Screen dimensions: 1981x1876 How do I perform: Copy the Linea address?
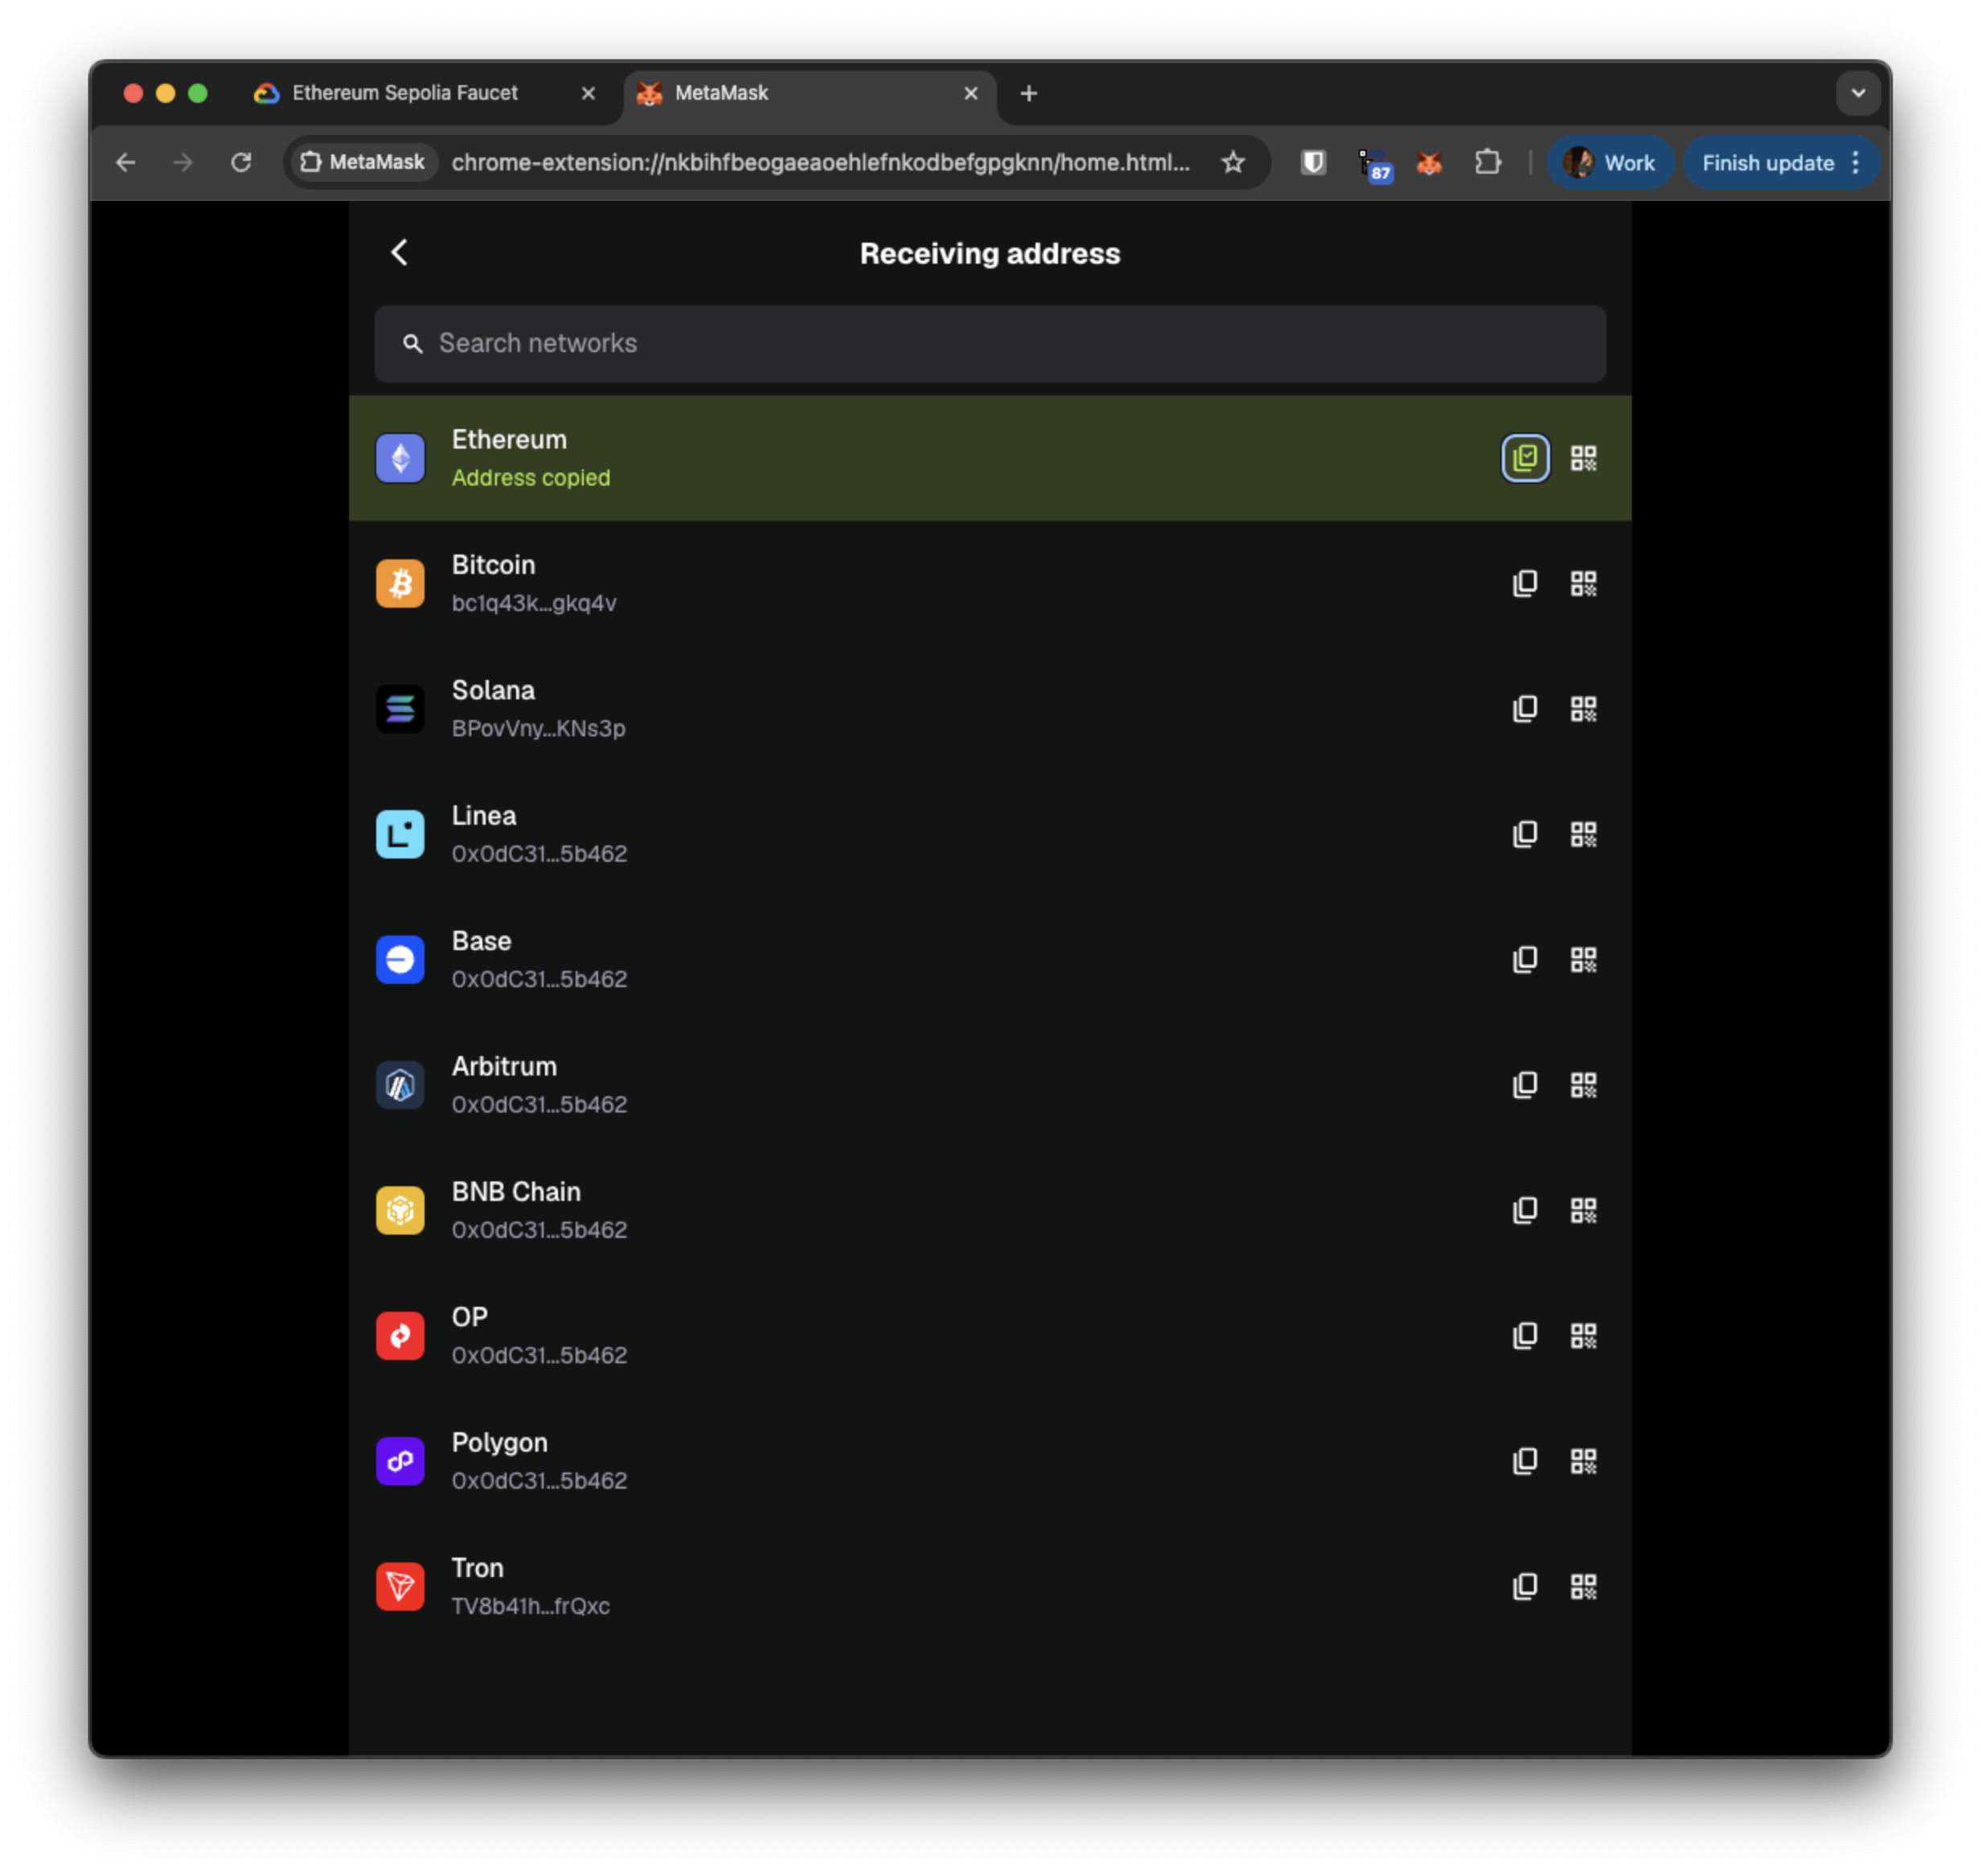[x=1524, y=834]
